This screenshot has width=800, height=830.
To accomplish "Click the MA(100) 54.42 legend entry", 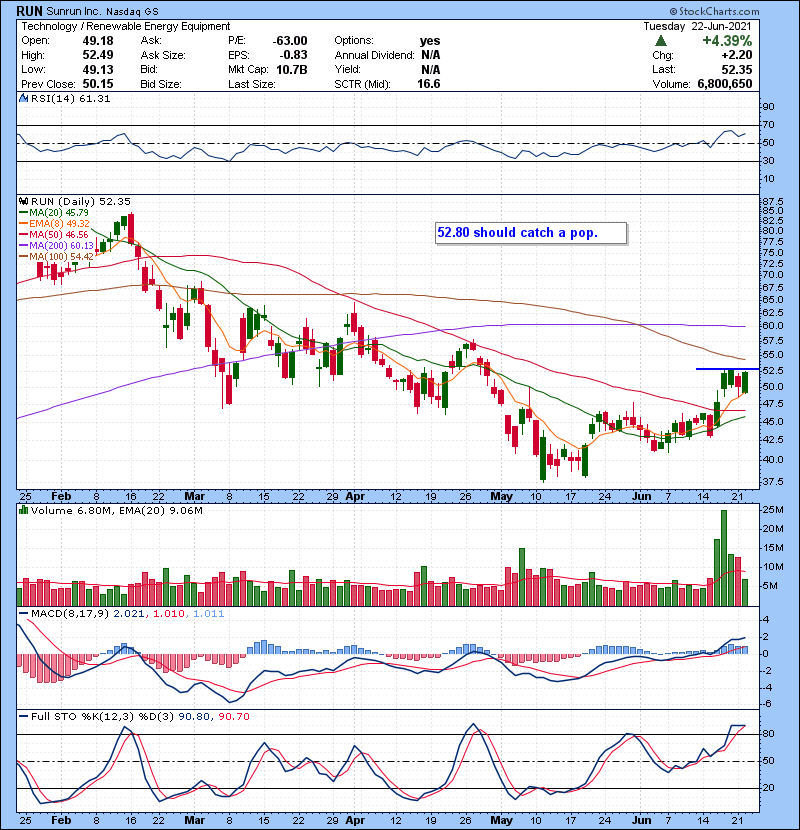I will point(57,257).
